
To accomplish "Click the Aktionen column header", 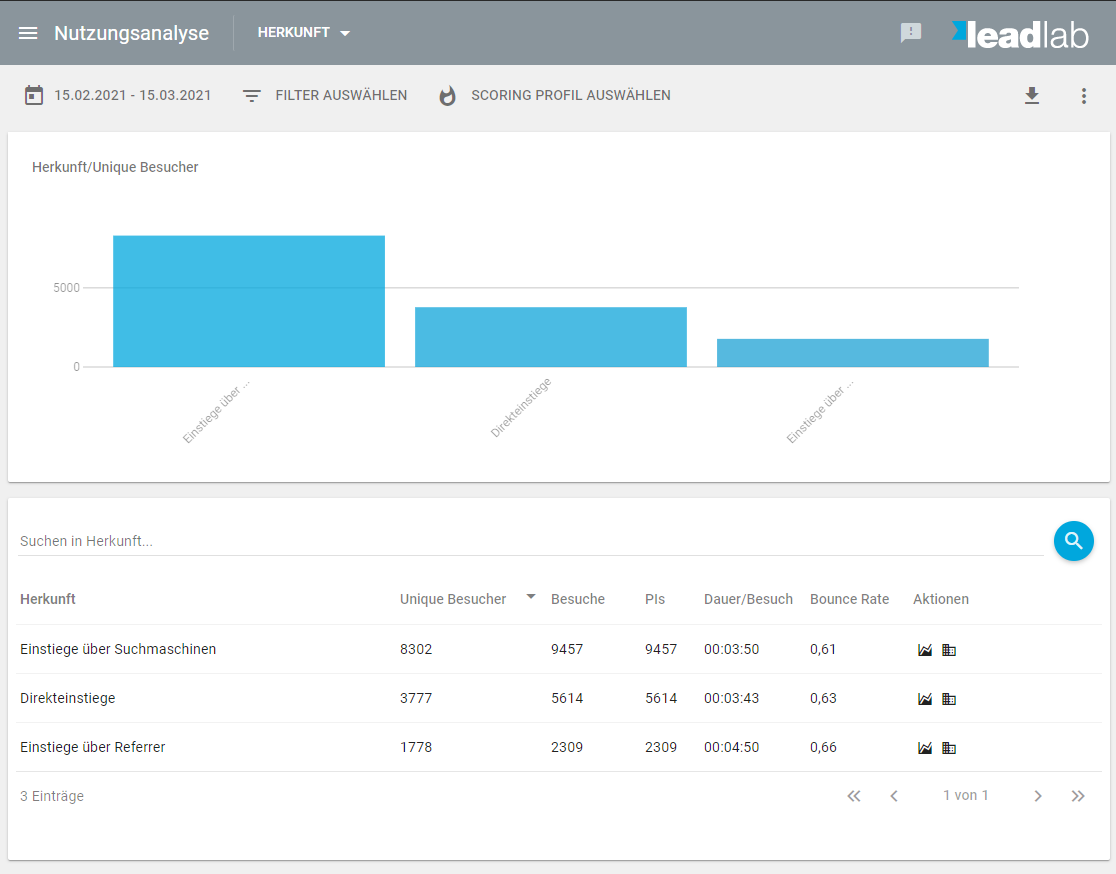I will click(x=941, y=599).
